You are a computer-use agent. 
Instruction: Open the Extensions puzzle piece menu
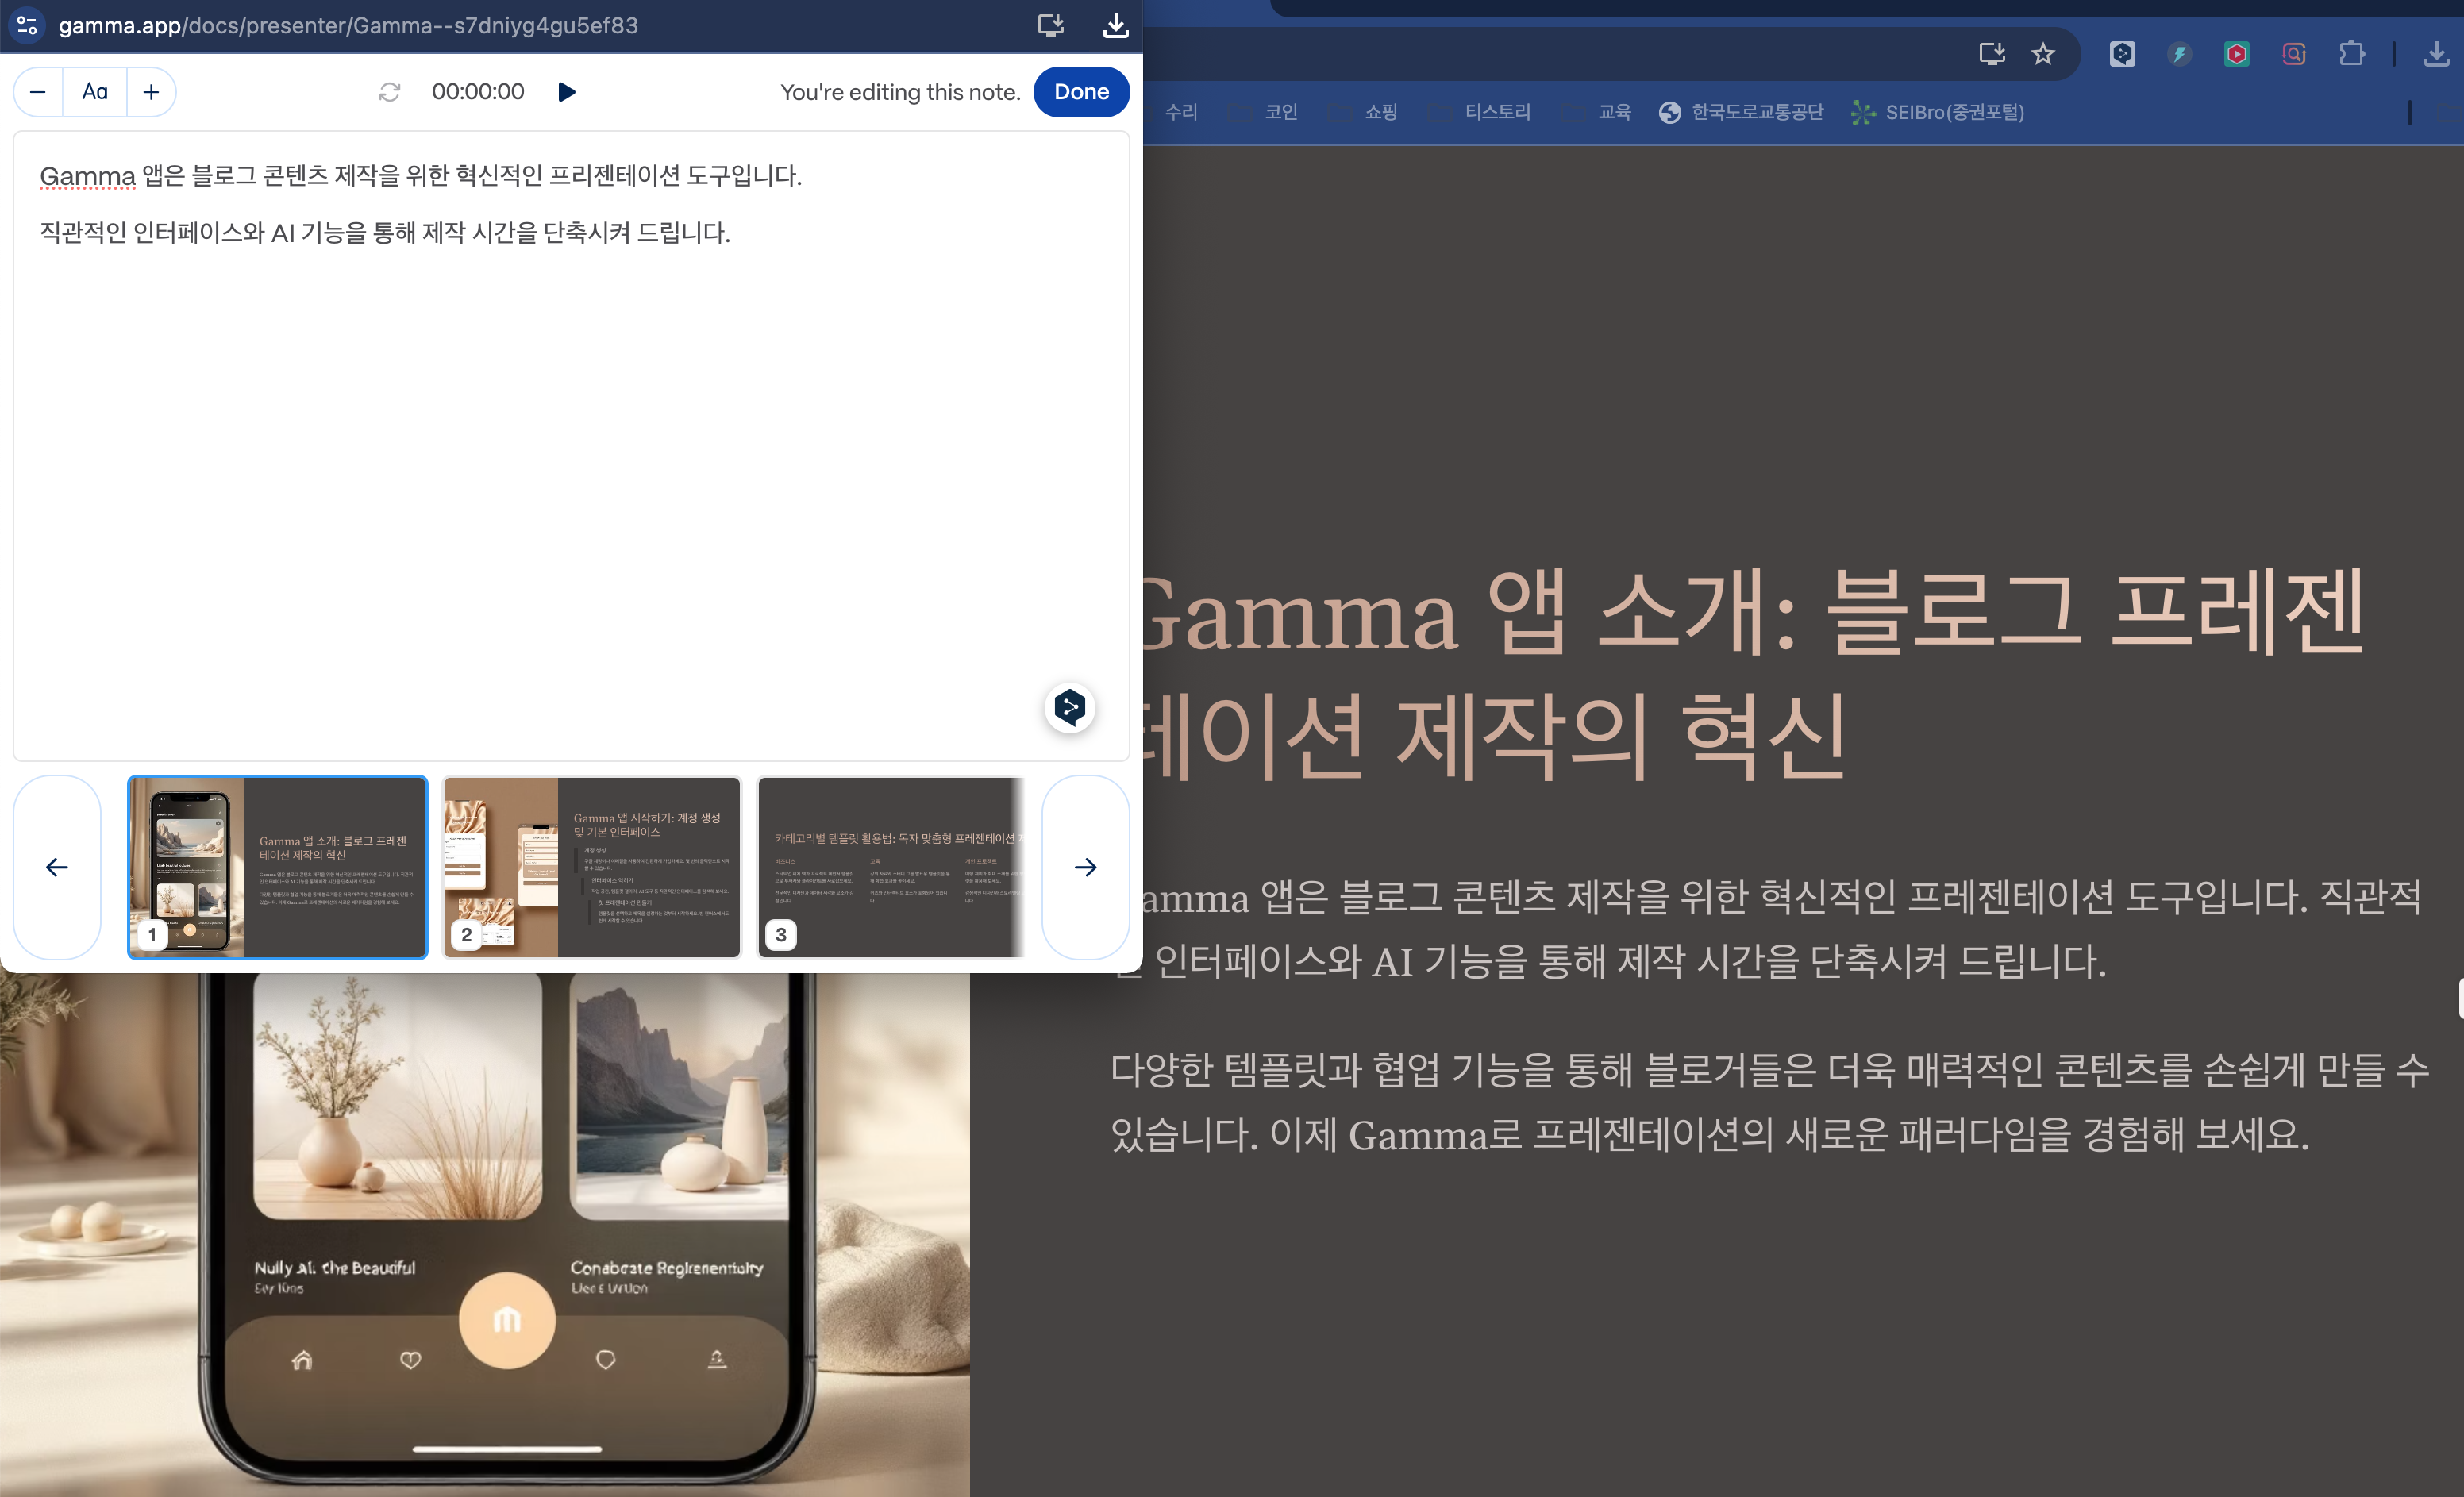pos(2352,53)
